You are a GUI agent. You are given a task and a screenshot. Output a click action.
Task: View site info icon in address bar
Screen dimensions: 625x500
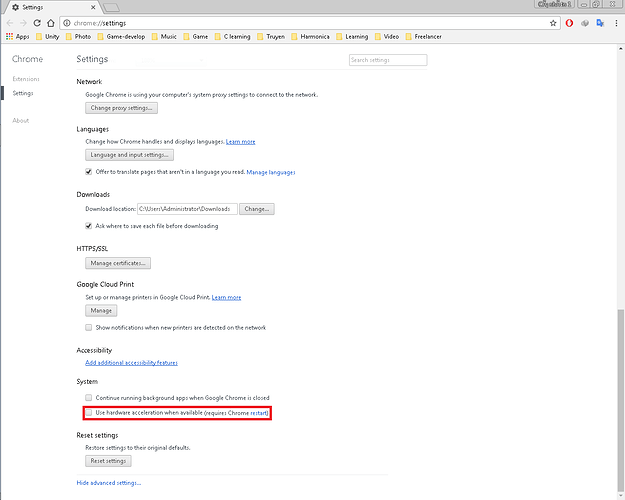tap(67, 23)
